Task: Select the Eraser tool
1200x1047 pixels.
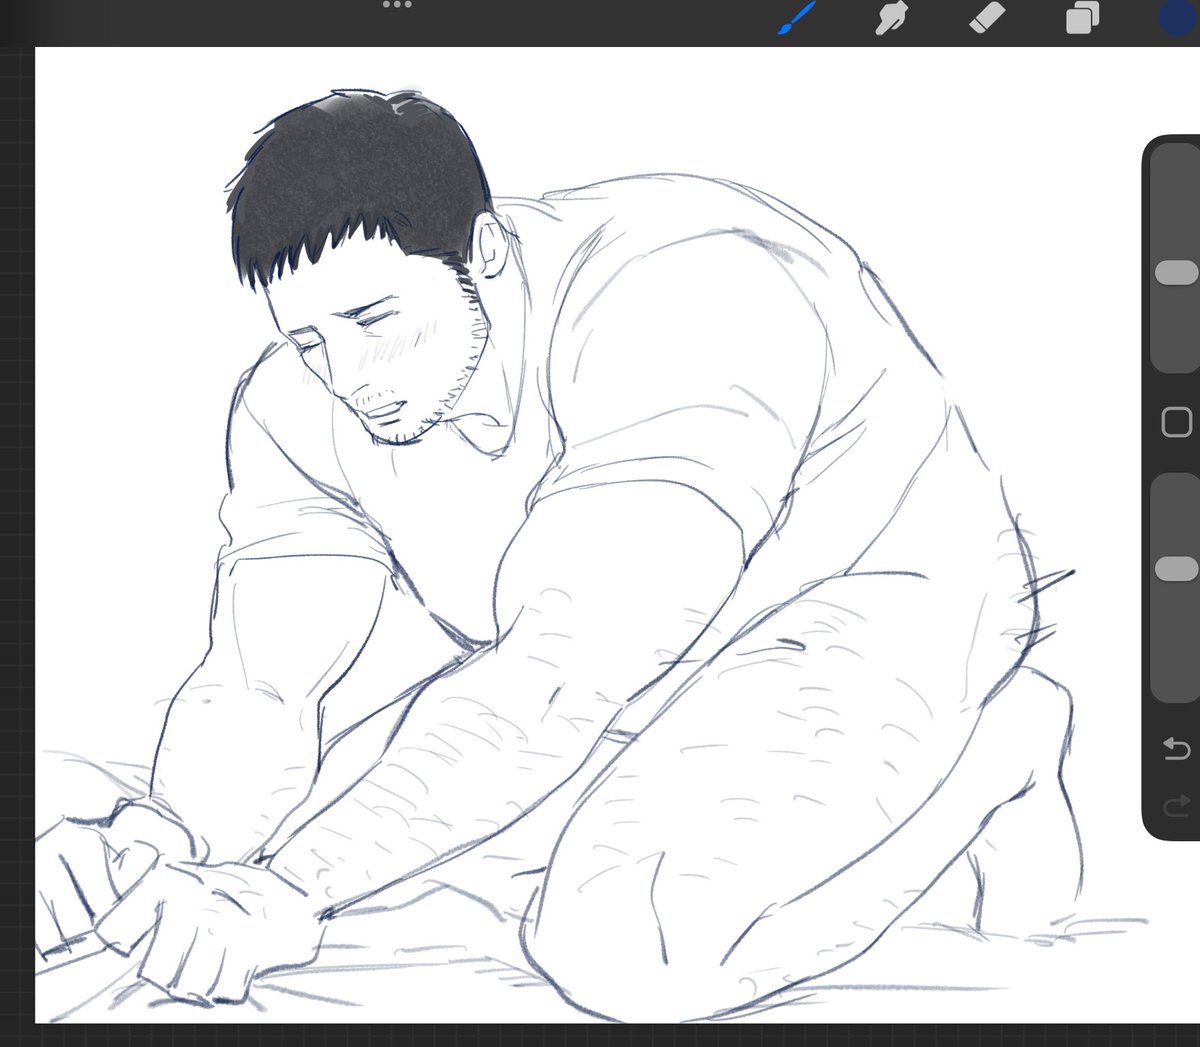Action: tap(987, 18)
